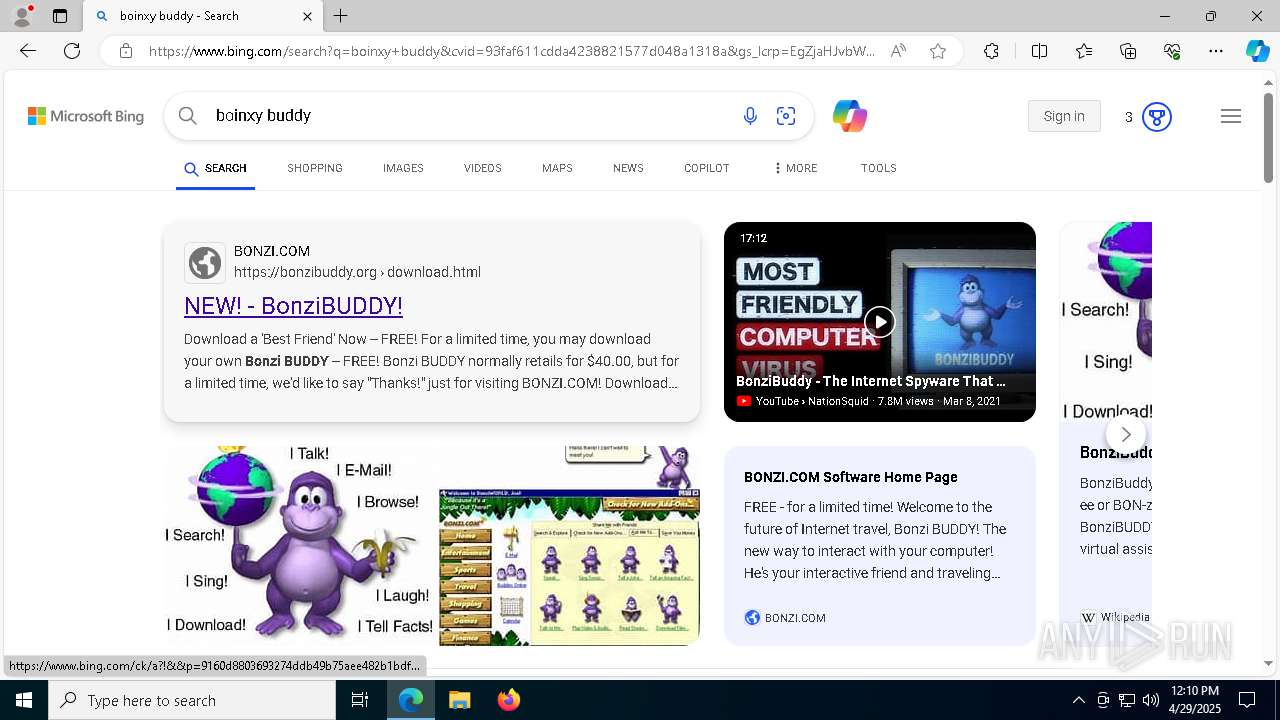Open the BonziWORLD interface screenshot image

[569, 546]
